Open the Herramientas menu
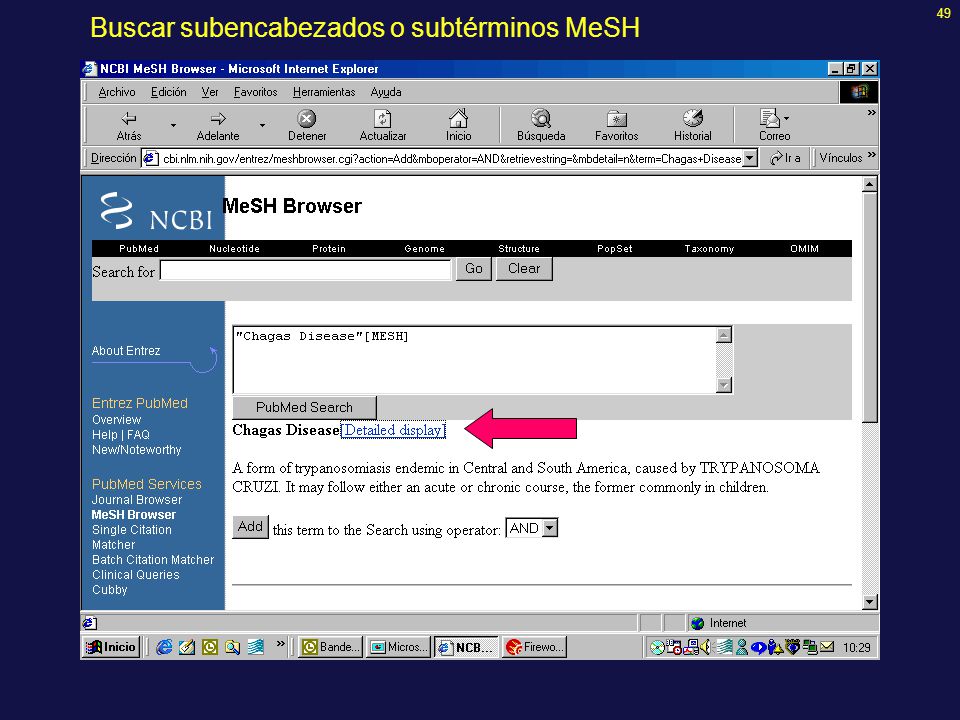This screenshot has height=720, width=960. pyautogui.click(x=324, y=92)
